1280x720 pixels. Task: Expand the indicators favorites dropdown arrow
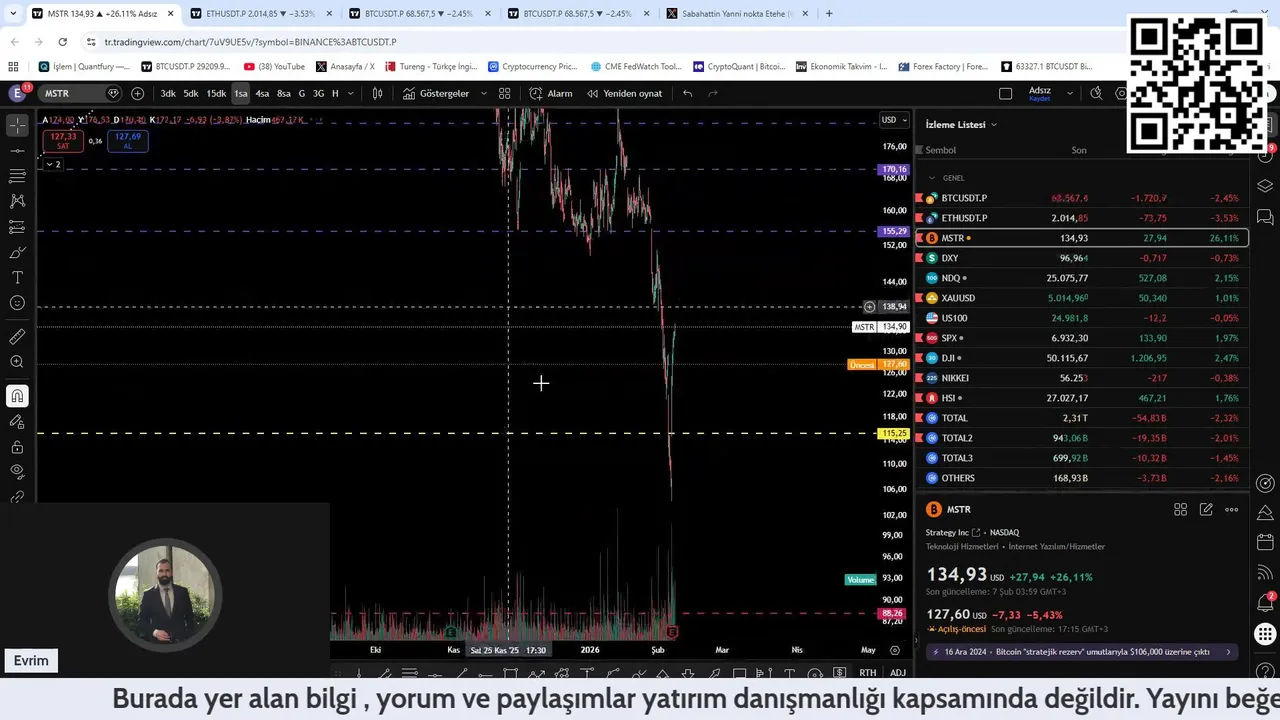(x=484, y=93)
